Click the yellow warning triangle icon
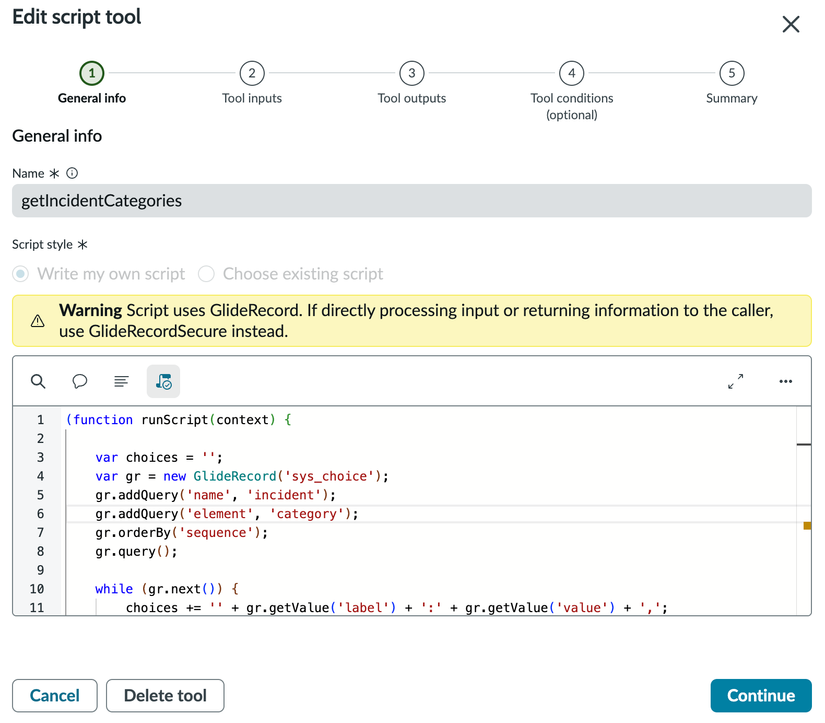 click(x=37, y=321)
